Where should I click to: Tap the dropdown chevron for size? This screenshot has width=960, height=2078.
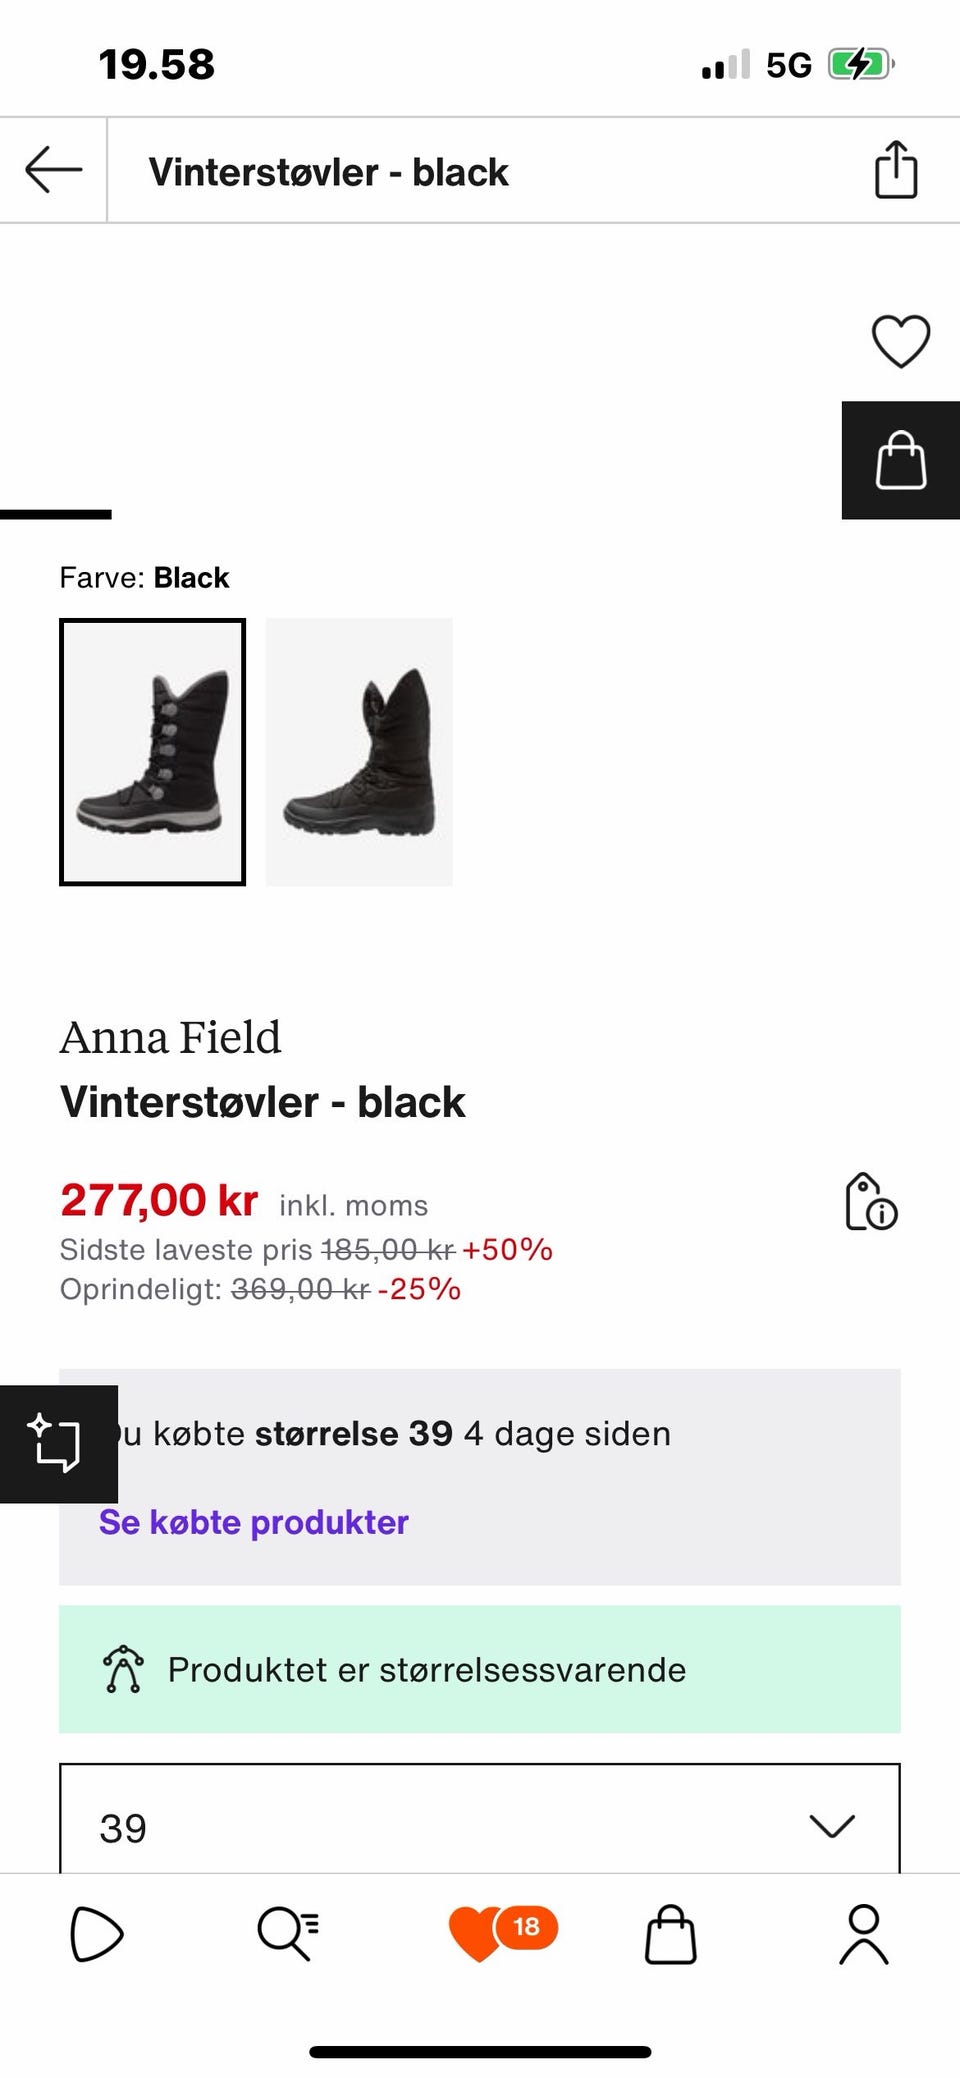tap(832, 1826)
